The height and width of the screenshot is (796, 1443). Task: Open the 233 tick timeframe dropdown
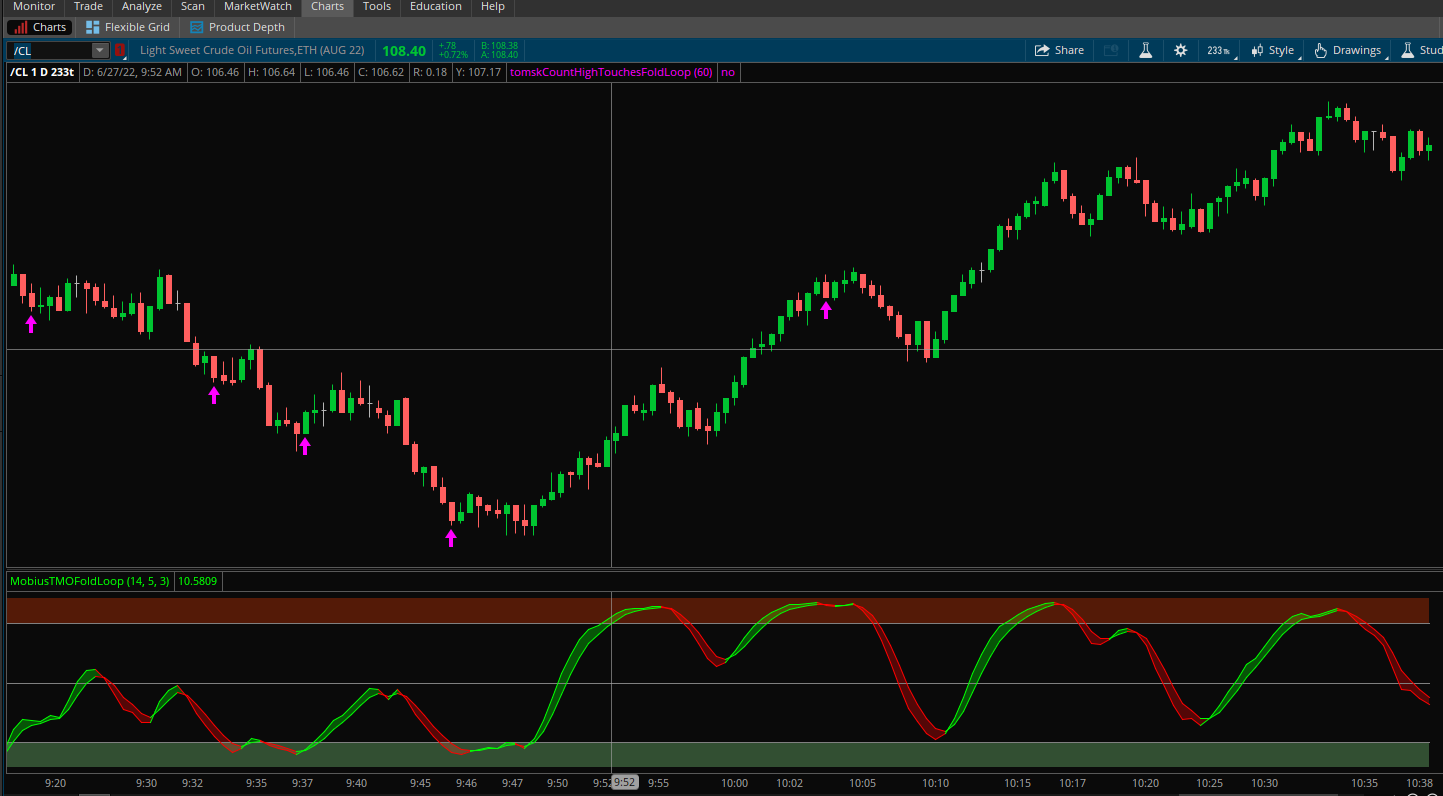tap(1220, 50)
